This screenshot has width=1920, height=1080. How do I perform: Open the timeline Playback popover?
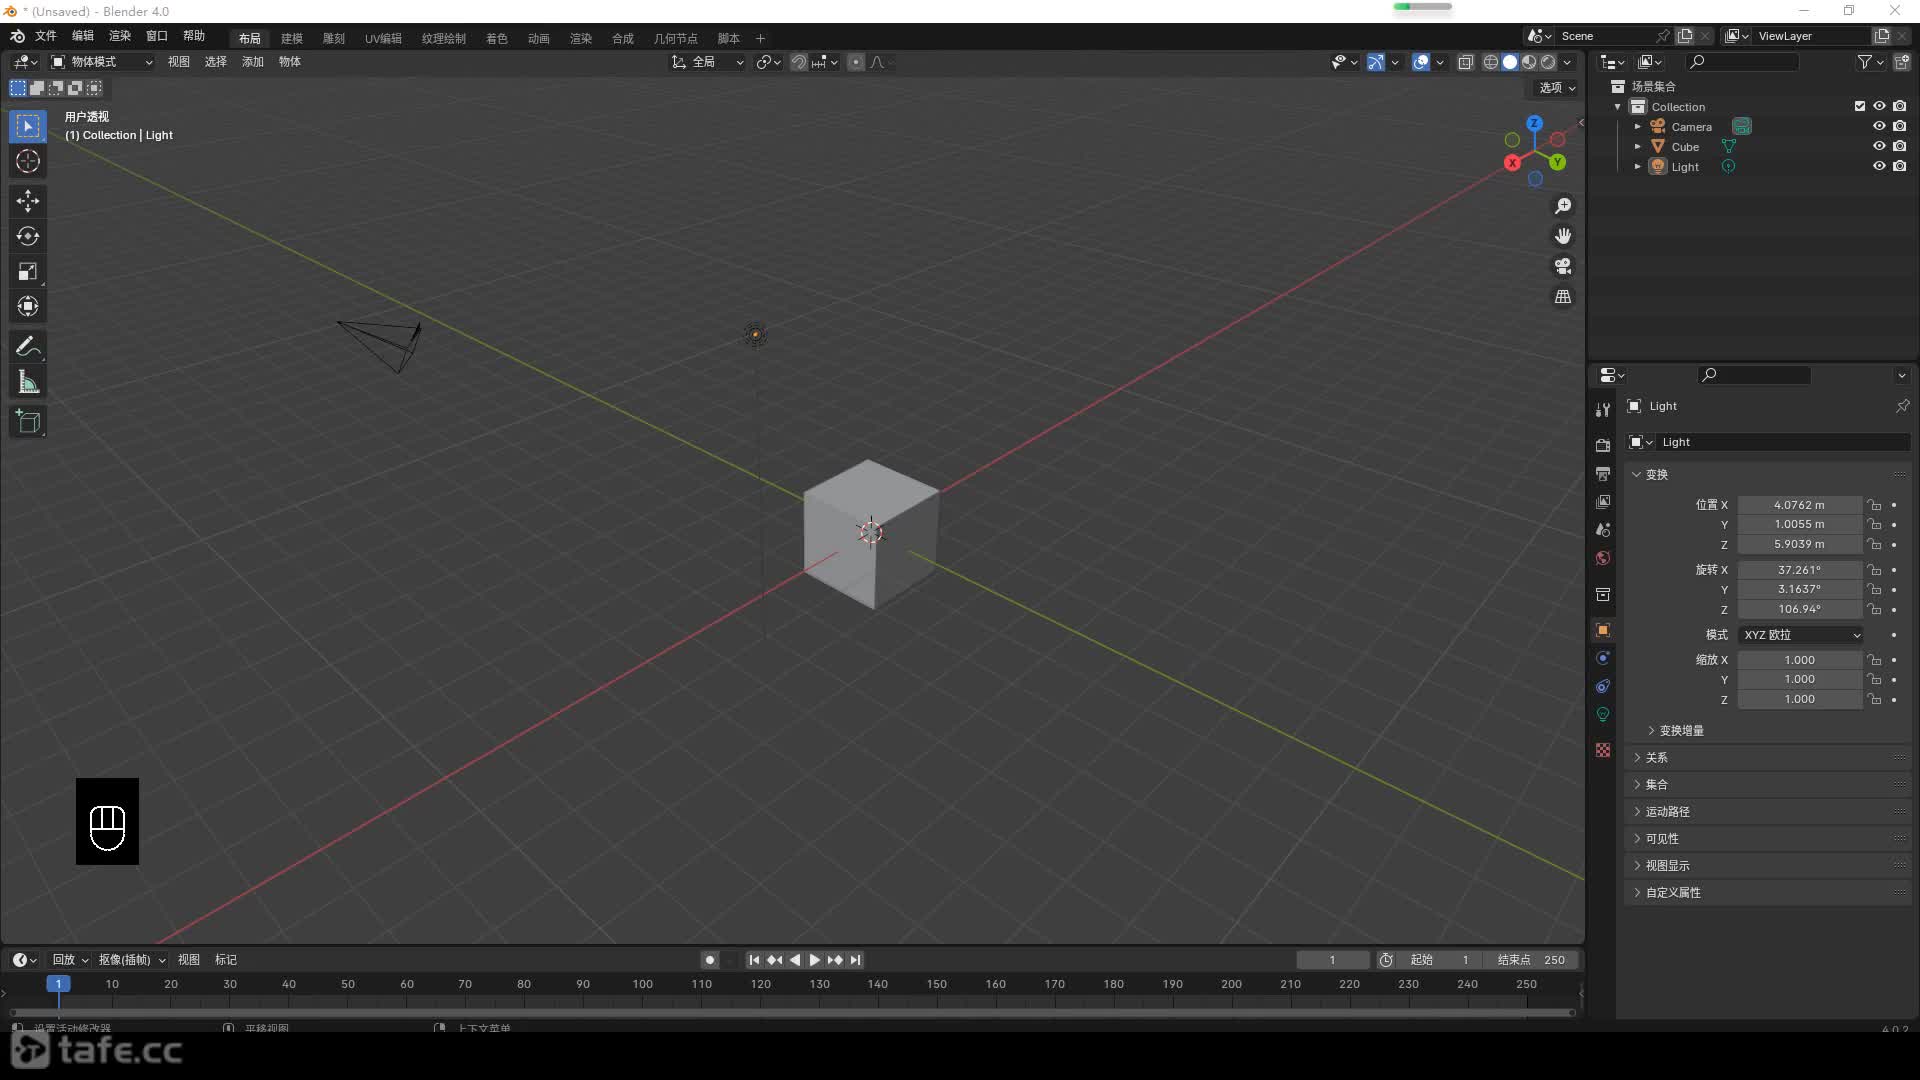click(70, 960)
